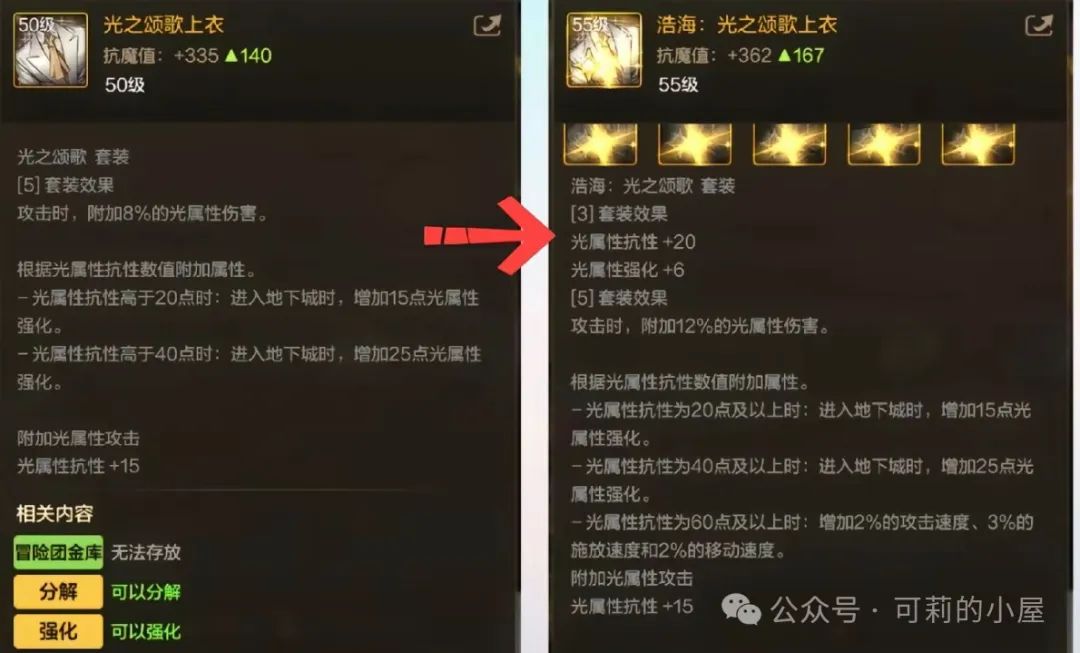Click the share icon on left item panel

coord(487,26)
